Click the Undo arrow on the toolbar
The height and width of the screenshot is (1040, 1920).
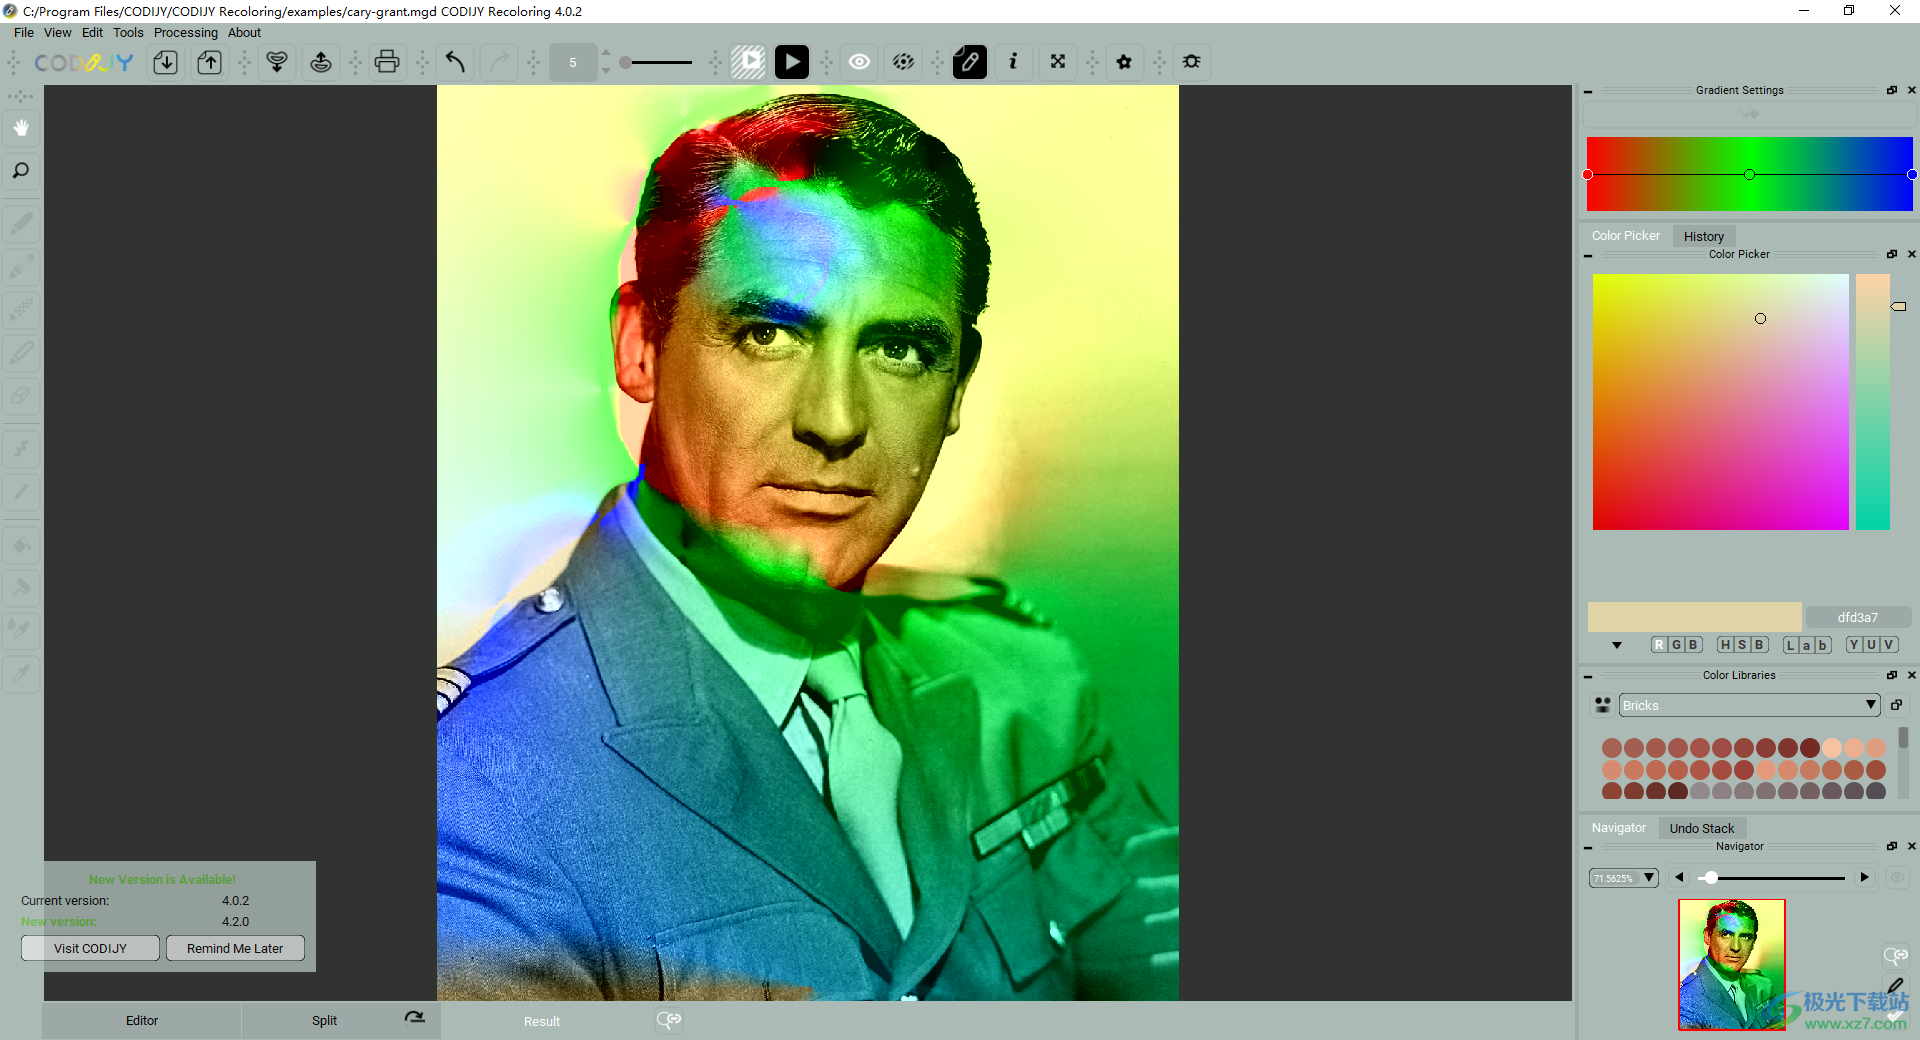[x=454, y=62]
